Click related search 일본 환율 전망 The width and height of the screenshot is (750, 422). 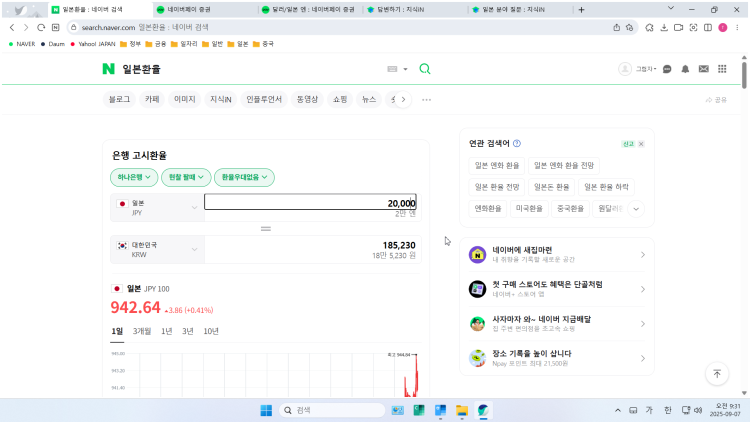click(x=497, y=187)
